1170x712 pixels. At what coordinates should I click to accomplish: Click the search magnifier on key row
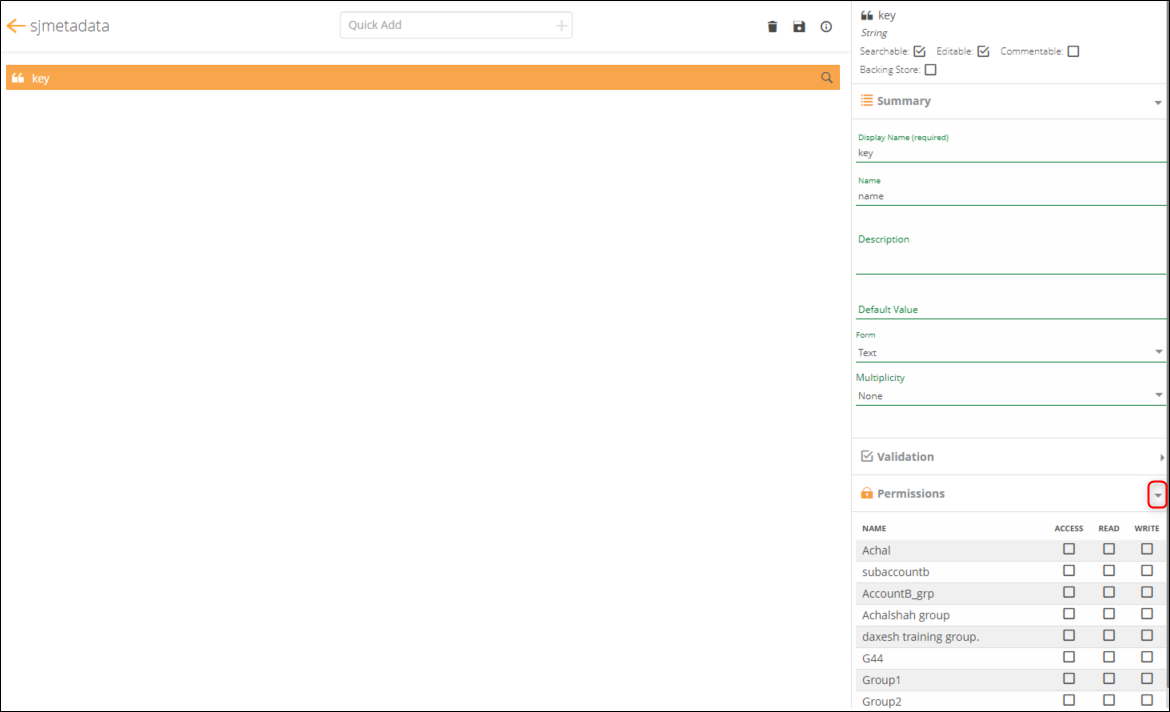[x=827, y=78]
